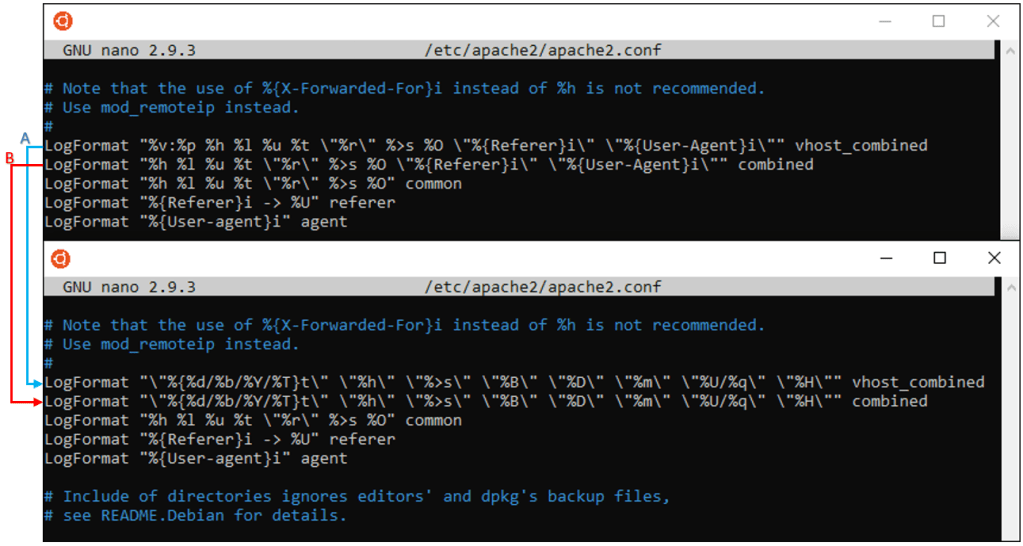Close the top terminal window
Screen dimensions: 1023x546
click(993, 21)
